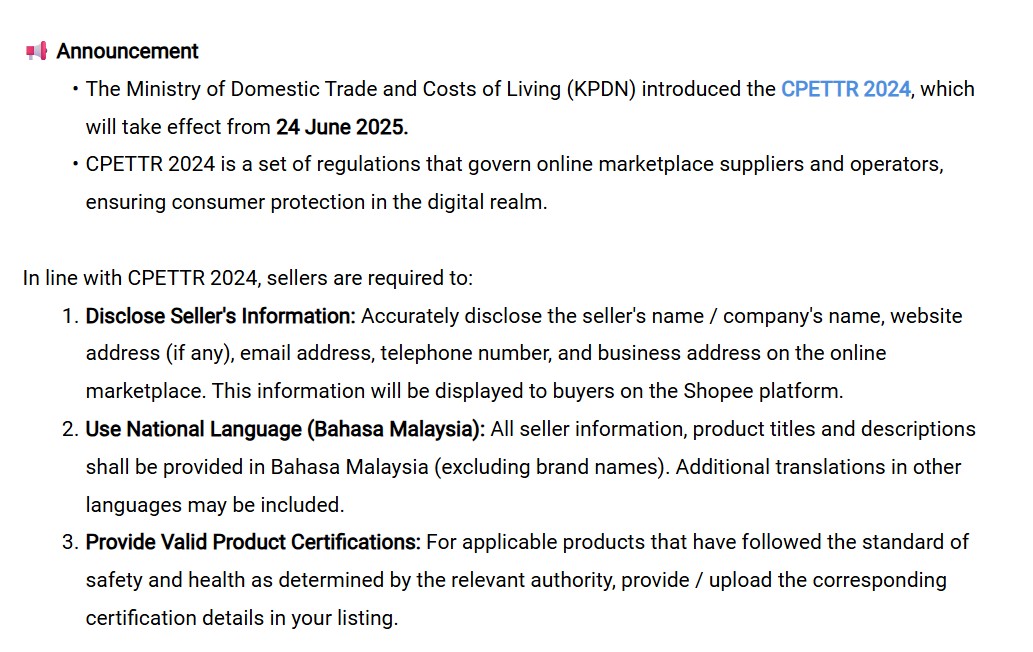Click list number 3 marker
The image size is (1033, 652).
tap(69, 542)
